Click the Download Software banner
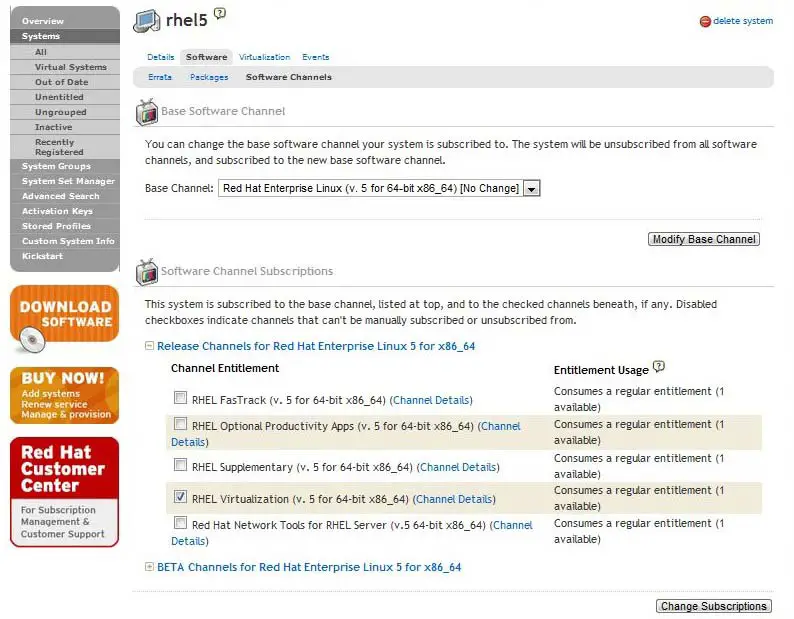Screen dimensions: 794x619 [x=64, y=319]
